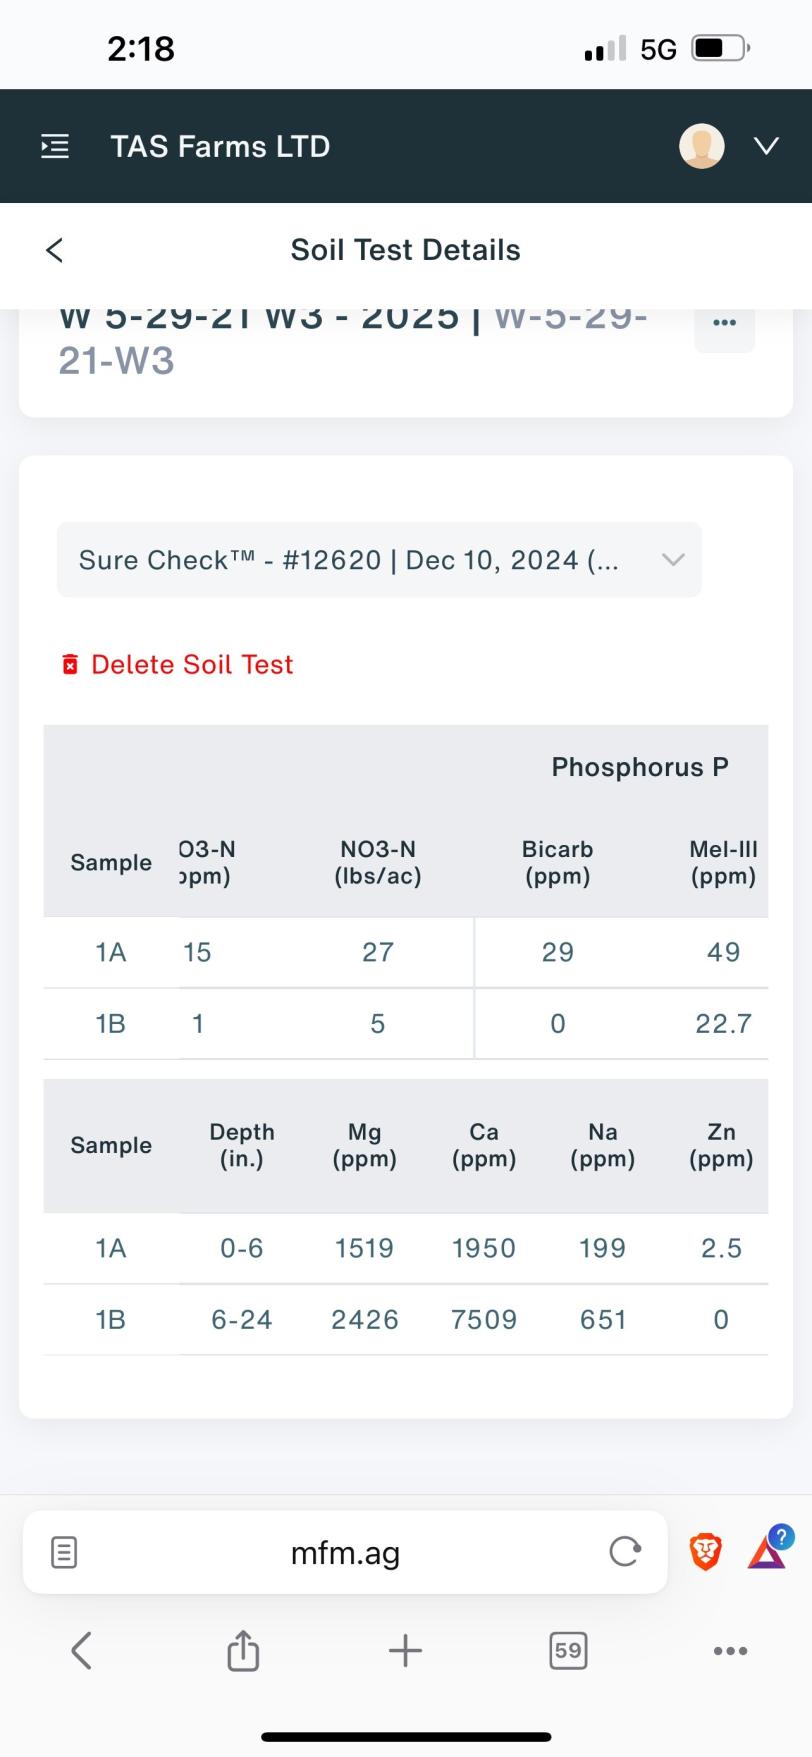Click the user profile avatar
This screenshot has width=812, height=1757.
point(701,146)
